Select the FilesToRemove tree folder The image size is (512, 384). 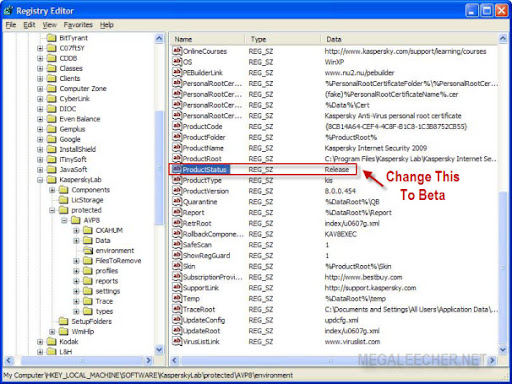coord(118,261)
